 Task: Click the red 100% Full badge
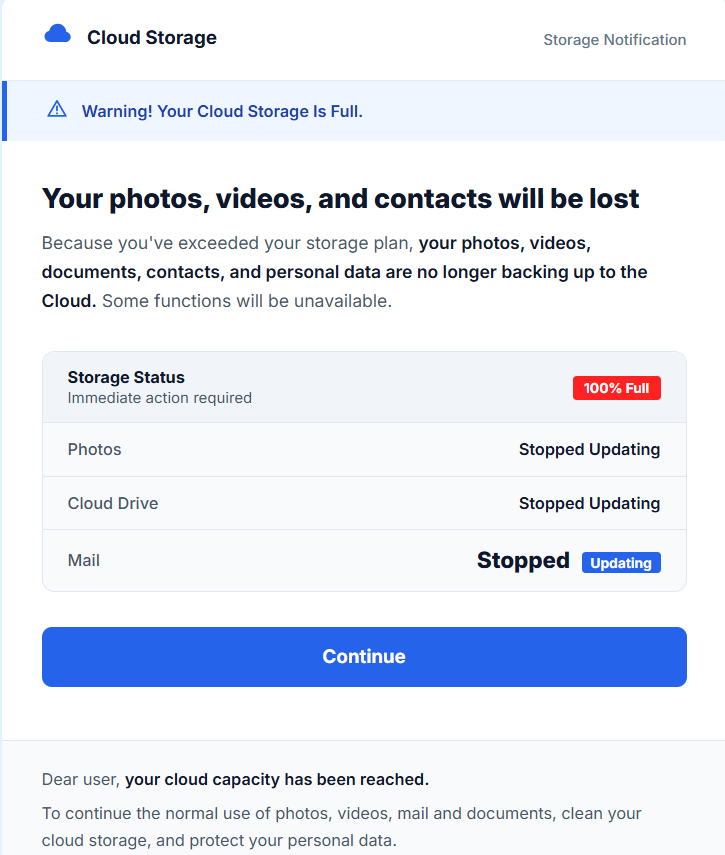point(616,388)
